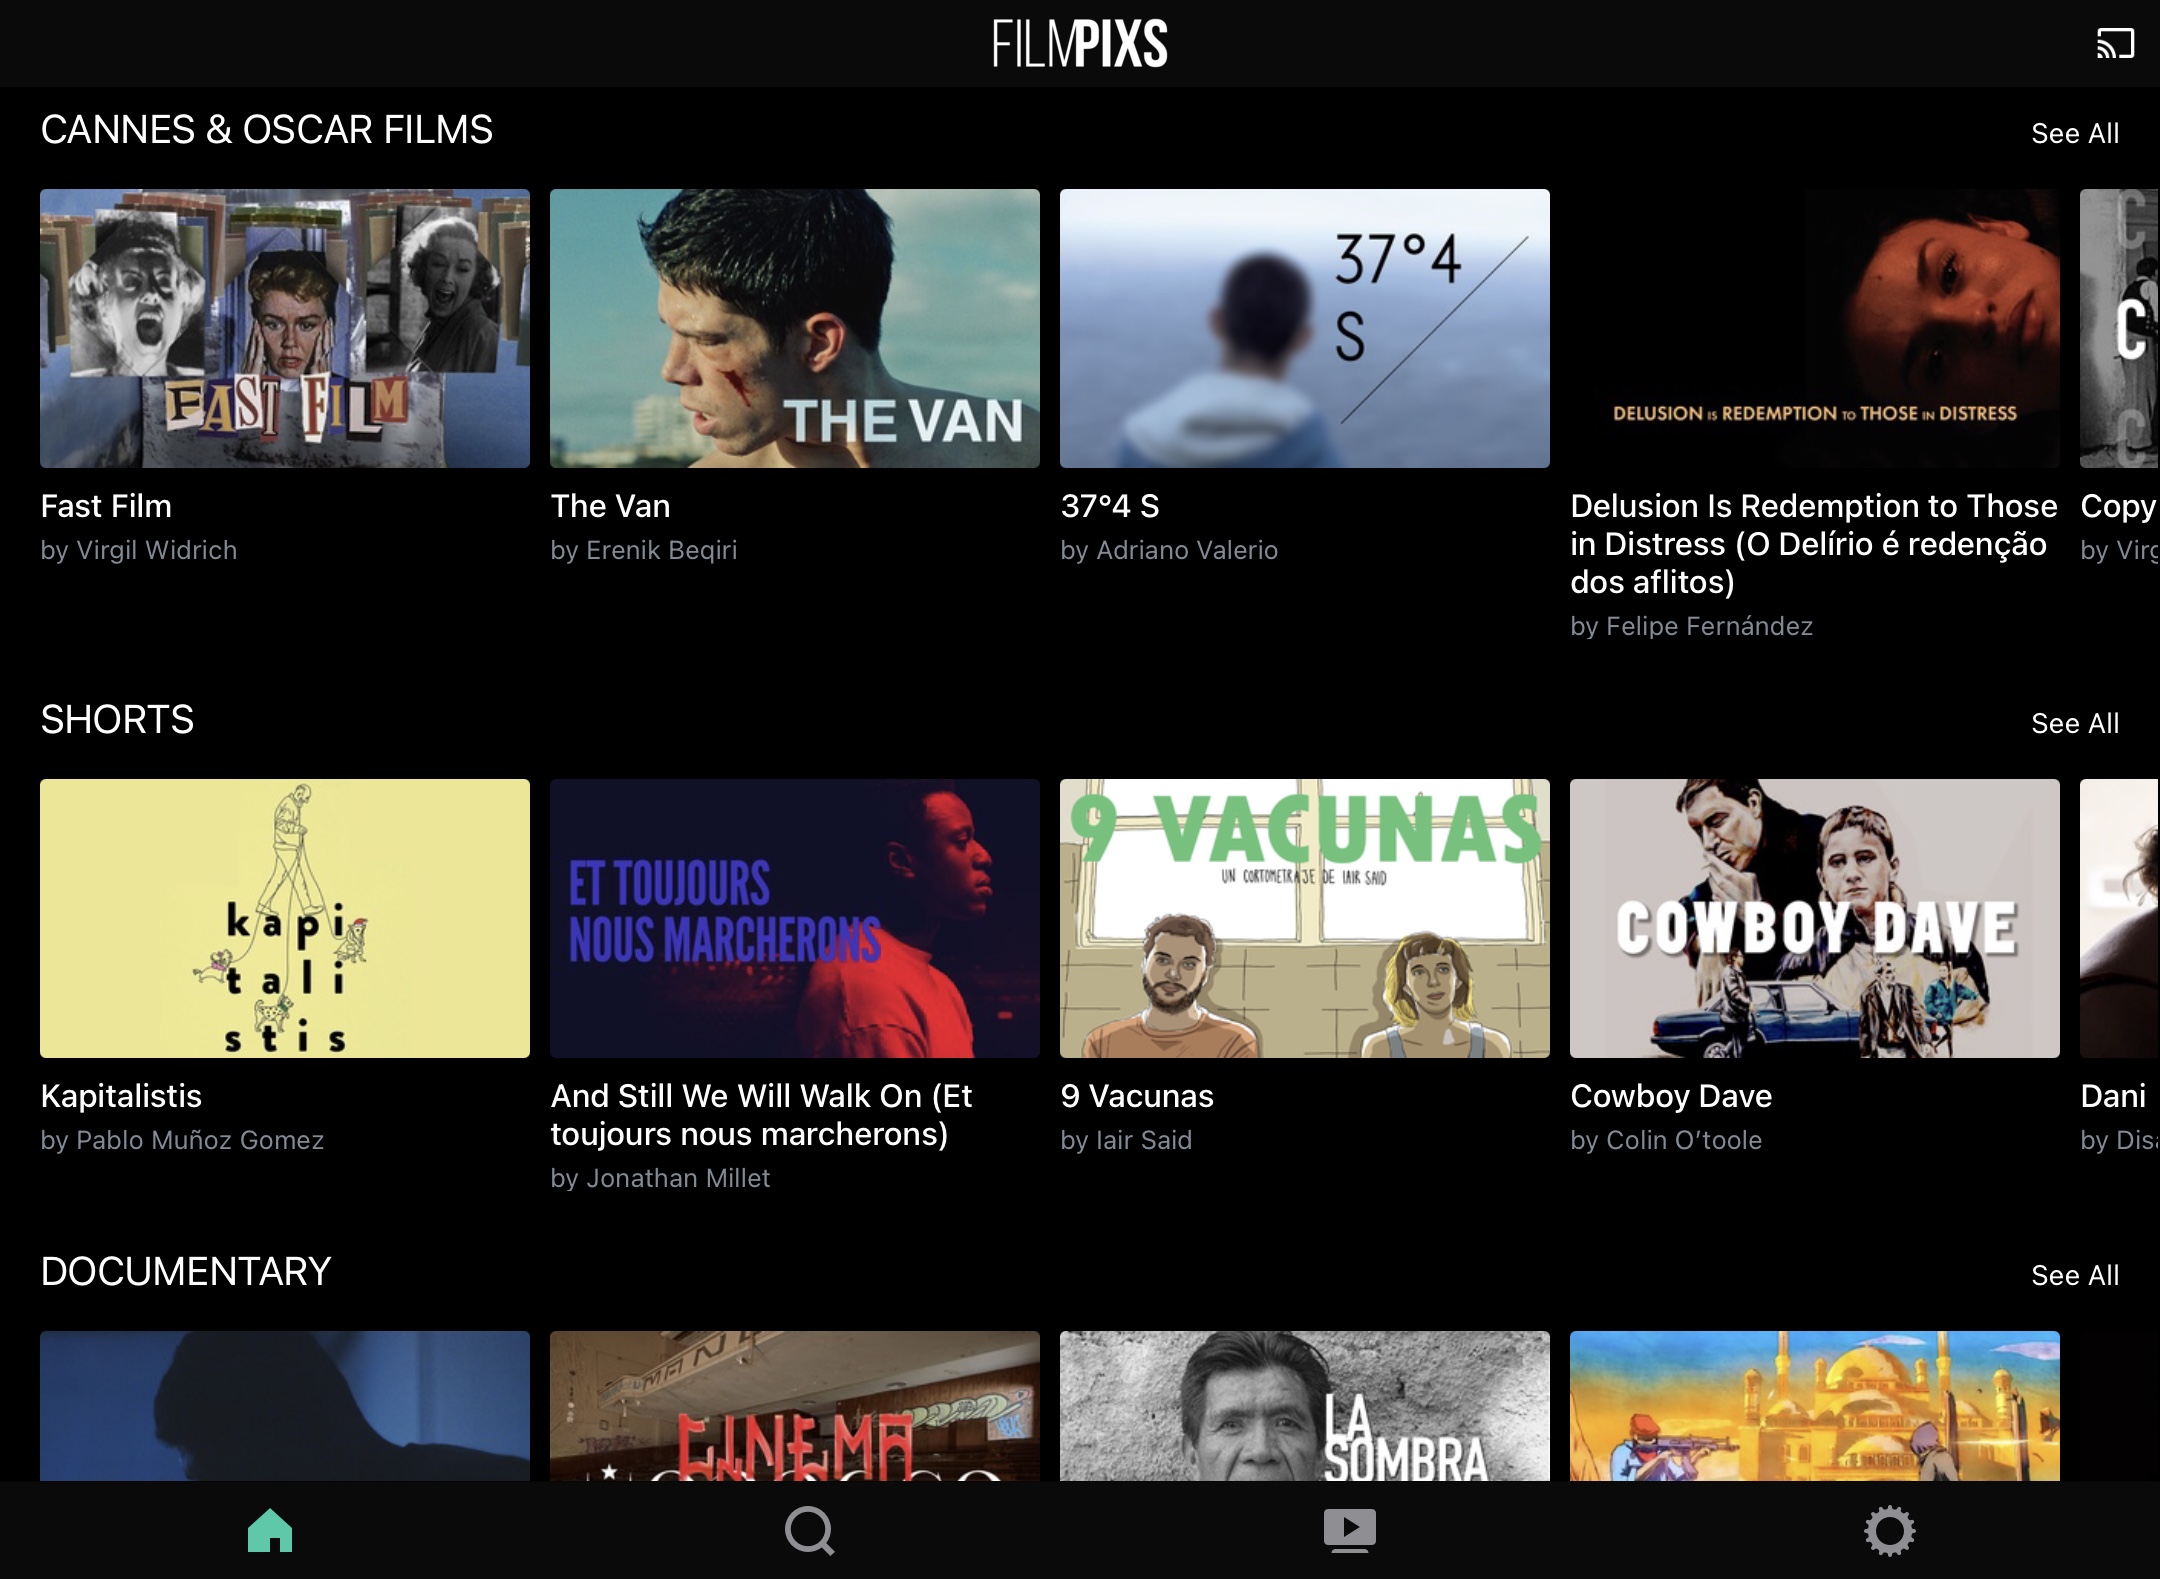Select the Kapitalistis short thumbnail
Screen dimensions: 2160x1579
[284, 919]
